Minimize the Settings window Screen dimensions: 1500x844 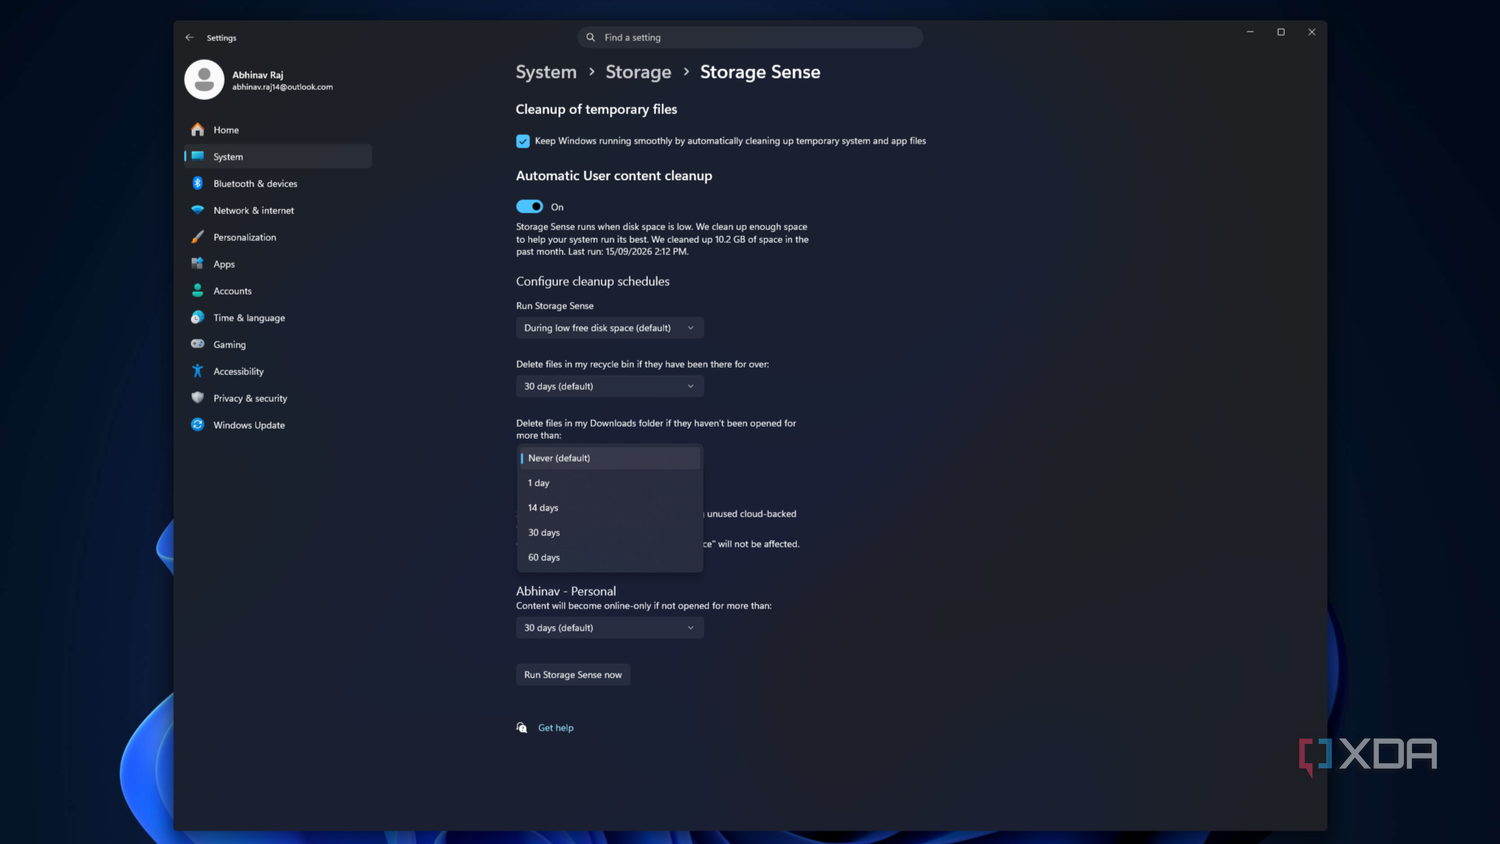coord(1250,32)
